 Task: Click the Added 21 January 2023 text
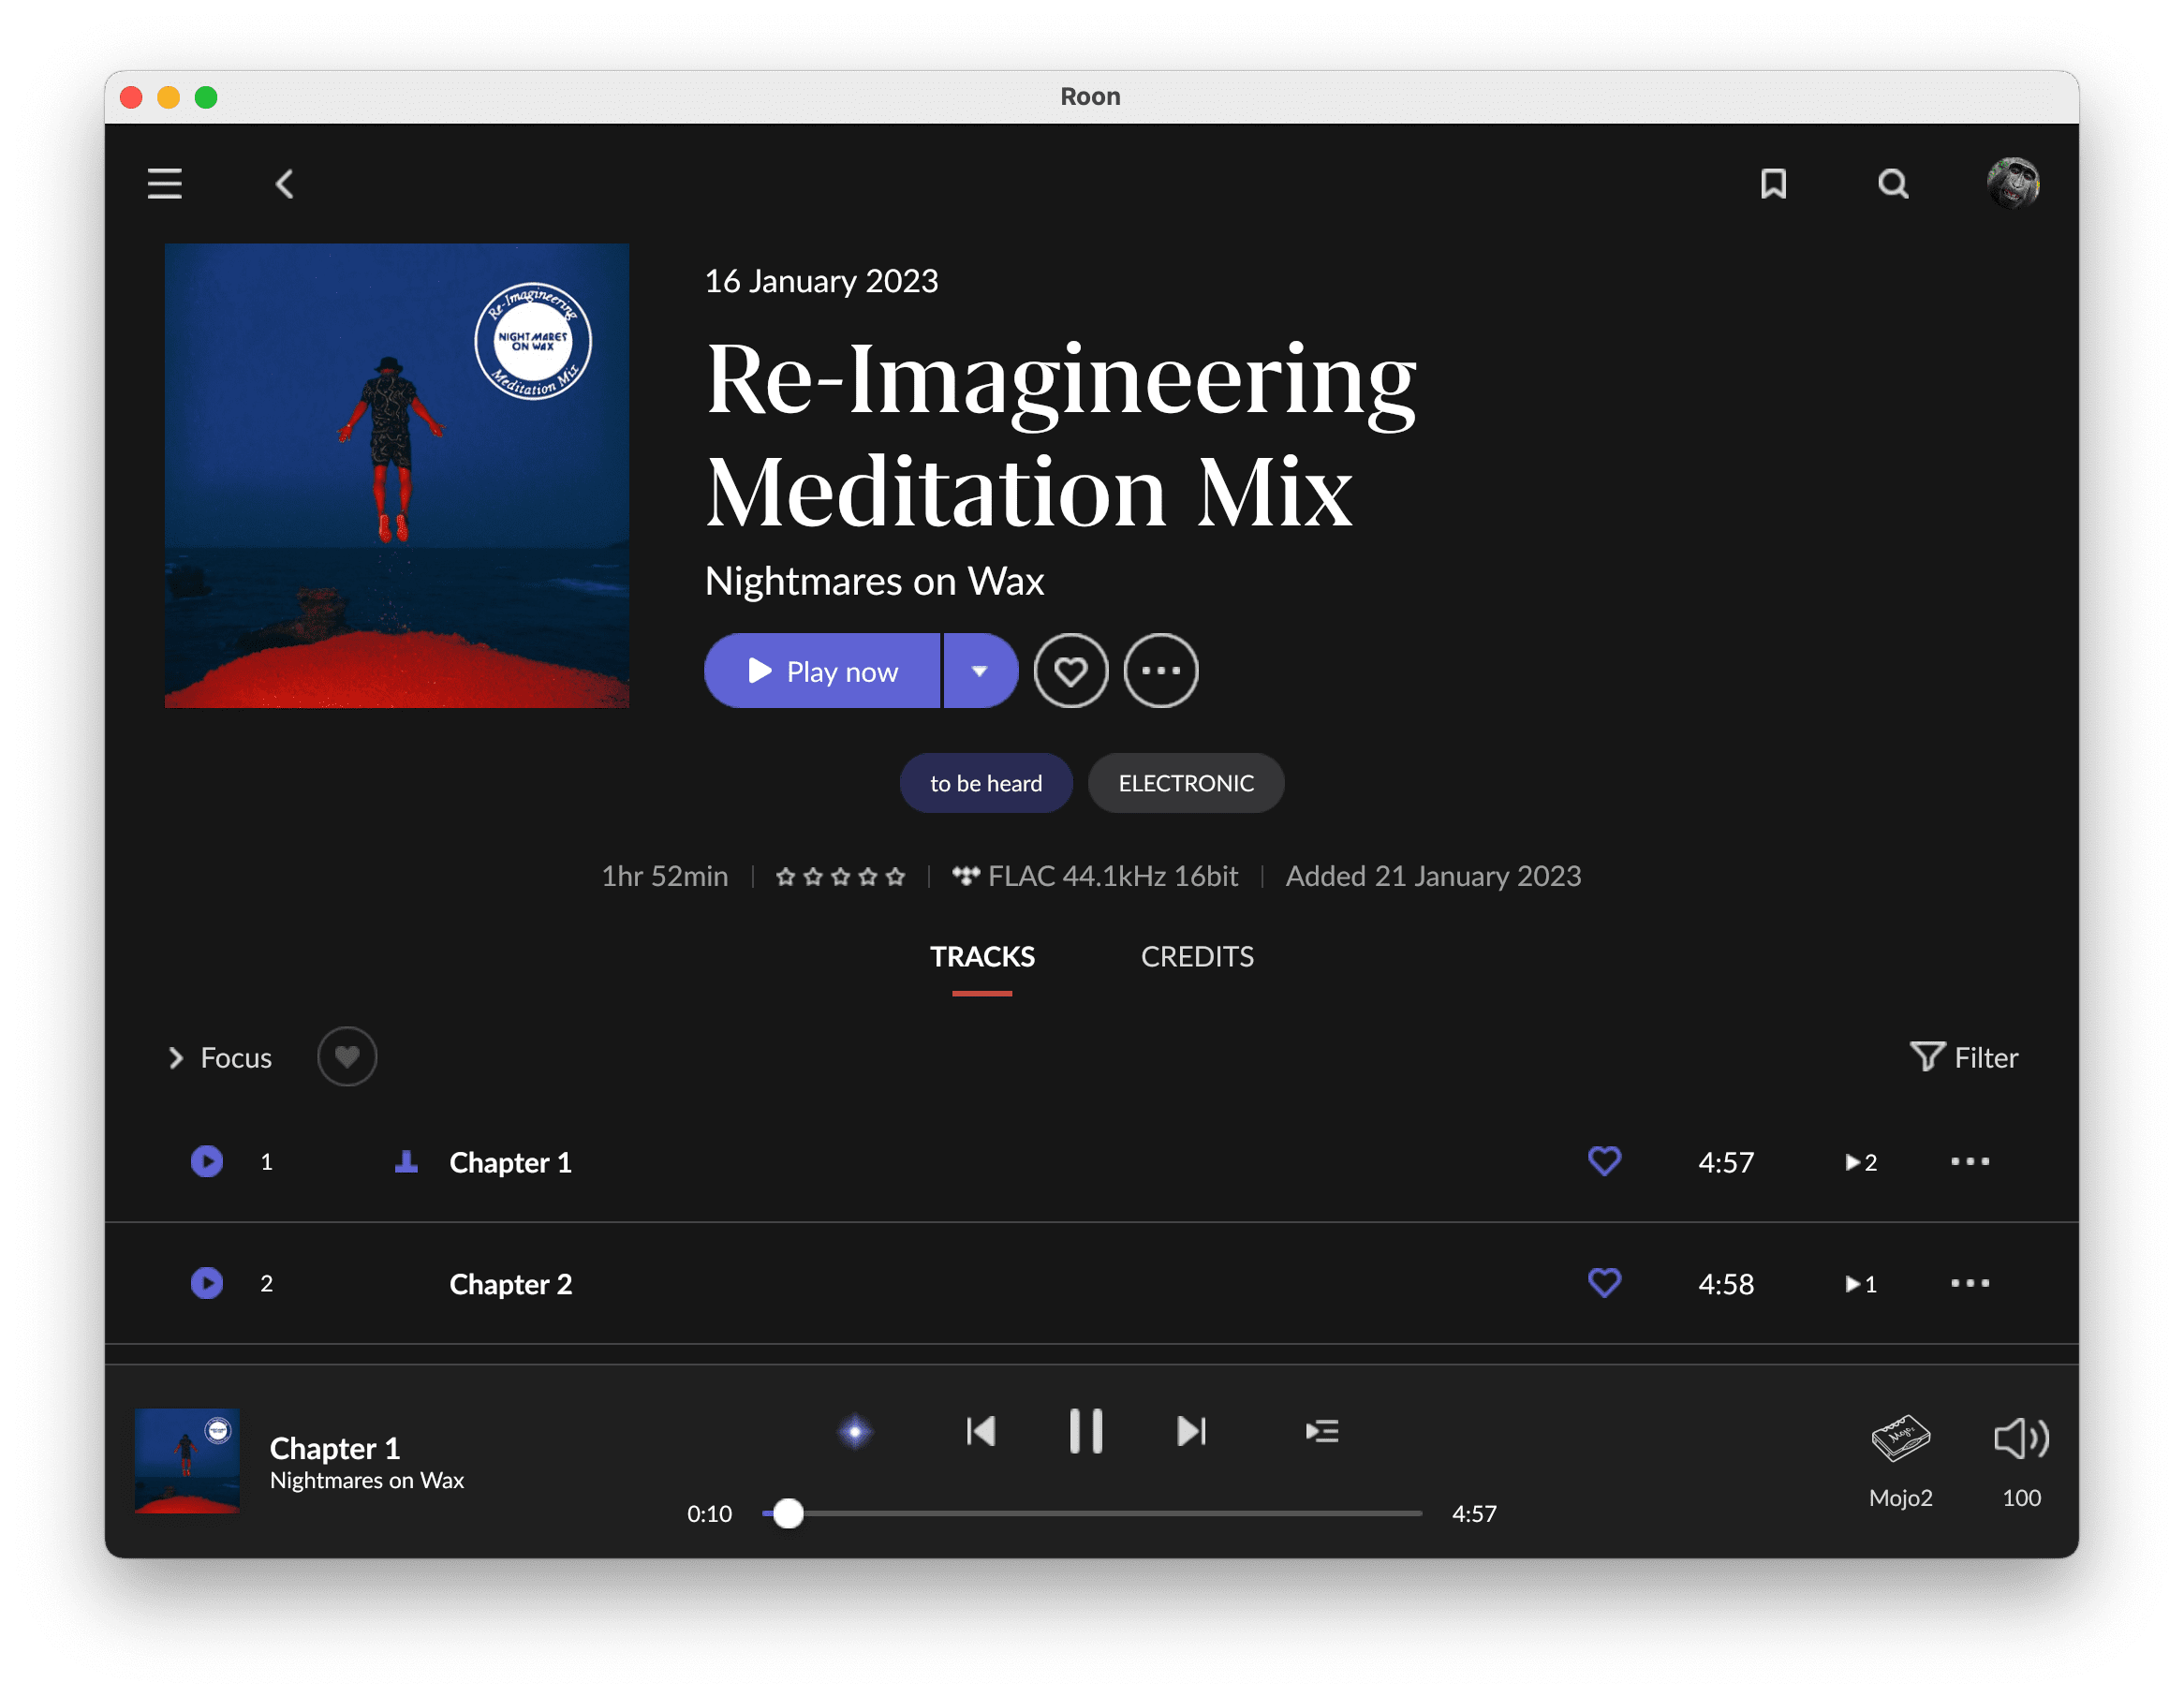coord(1433,877)
